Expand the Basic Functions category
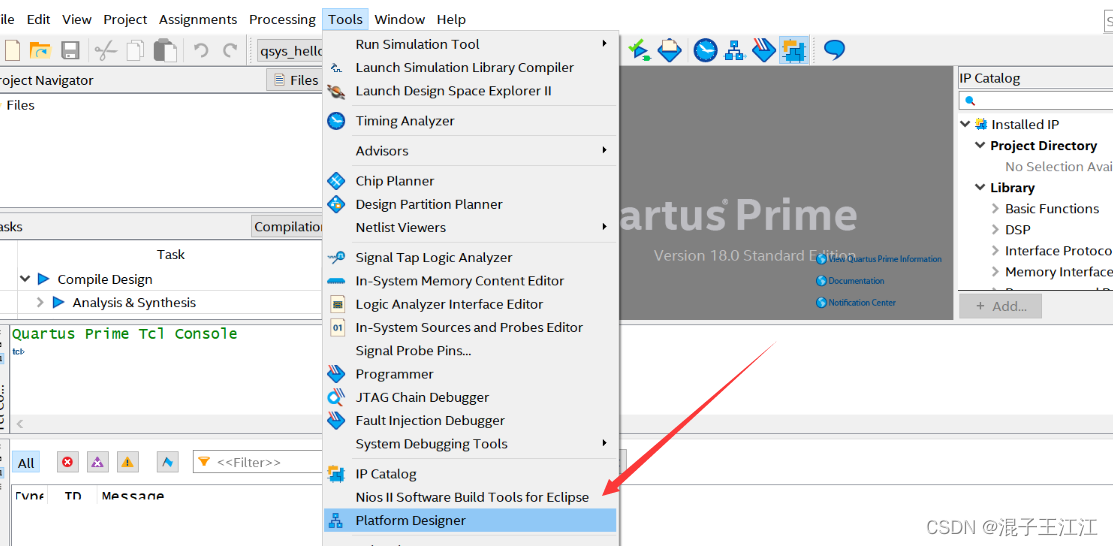Image resolution: width=1113 pixels, height=546 pixels. tap(995, 209)
